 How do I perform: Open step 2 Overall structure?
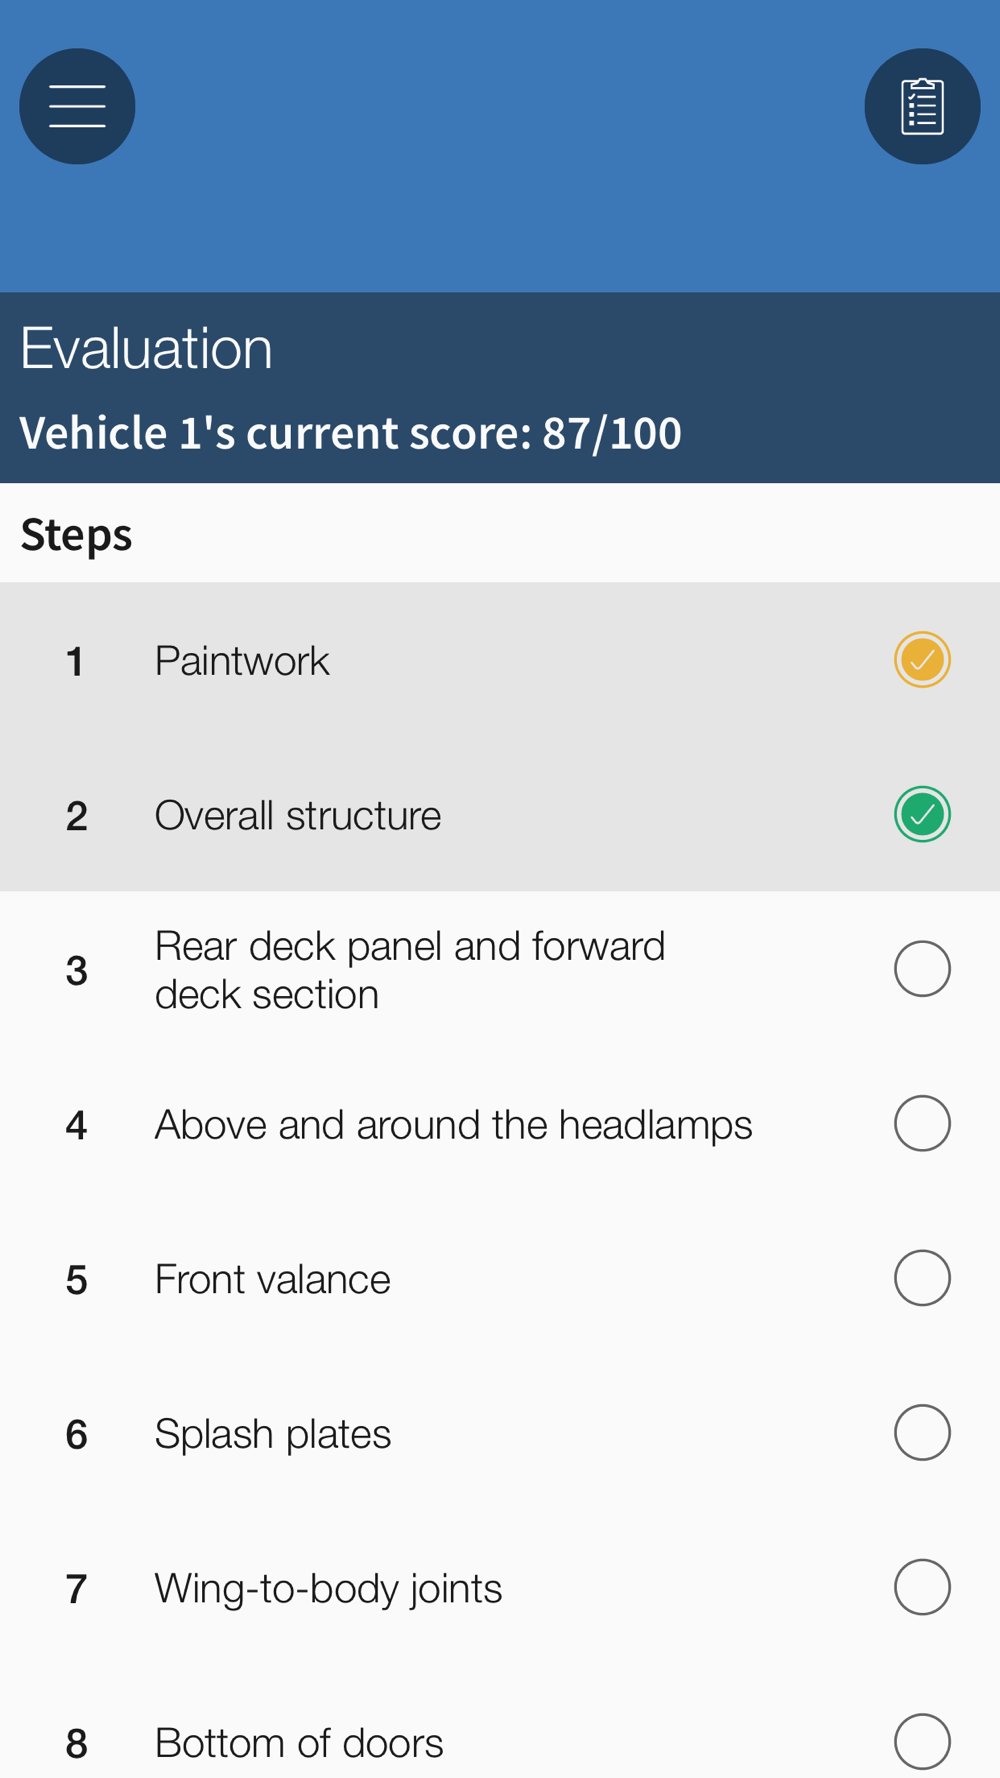[x=500, y=815]
